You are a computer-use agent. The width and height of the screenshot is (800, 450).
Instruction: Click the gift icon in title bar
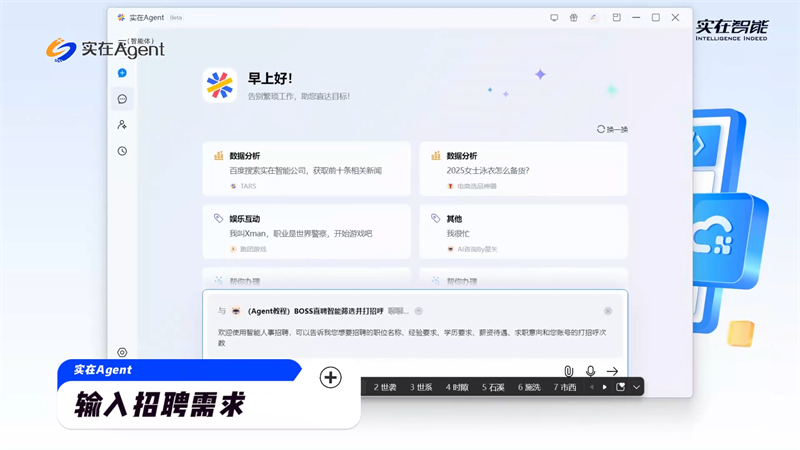pyautogui.click(x=574, y=18)
